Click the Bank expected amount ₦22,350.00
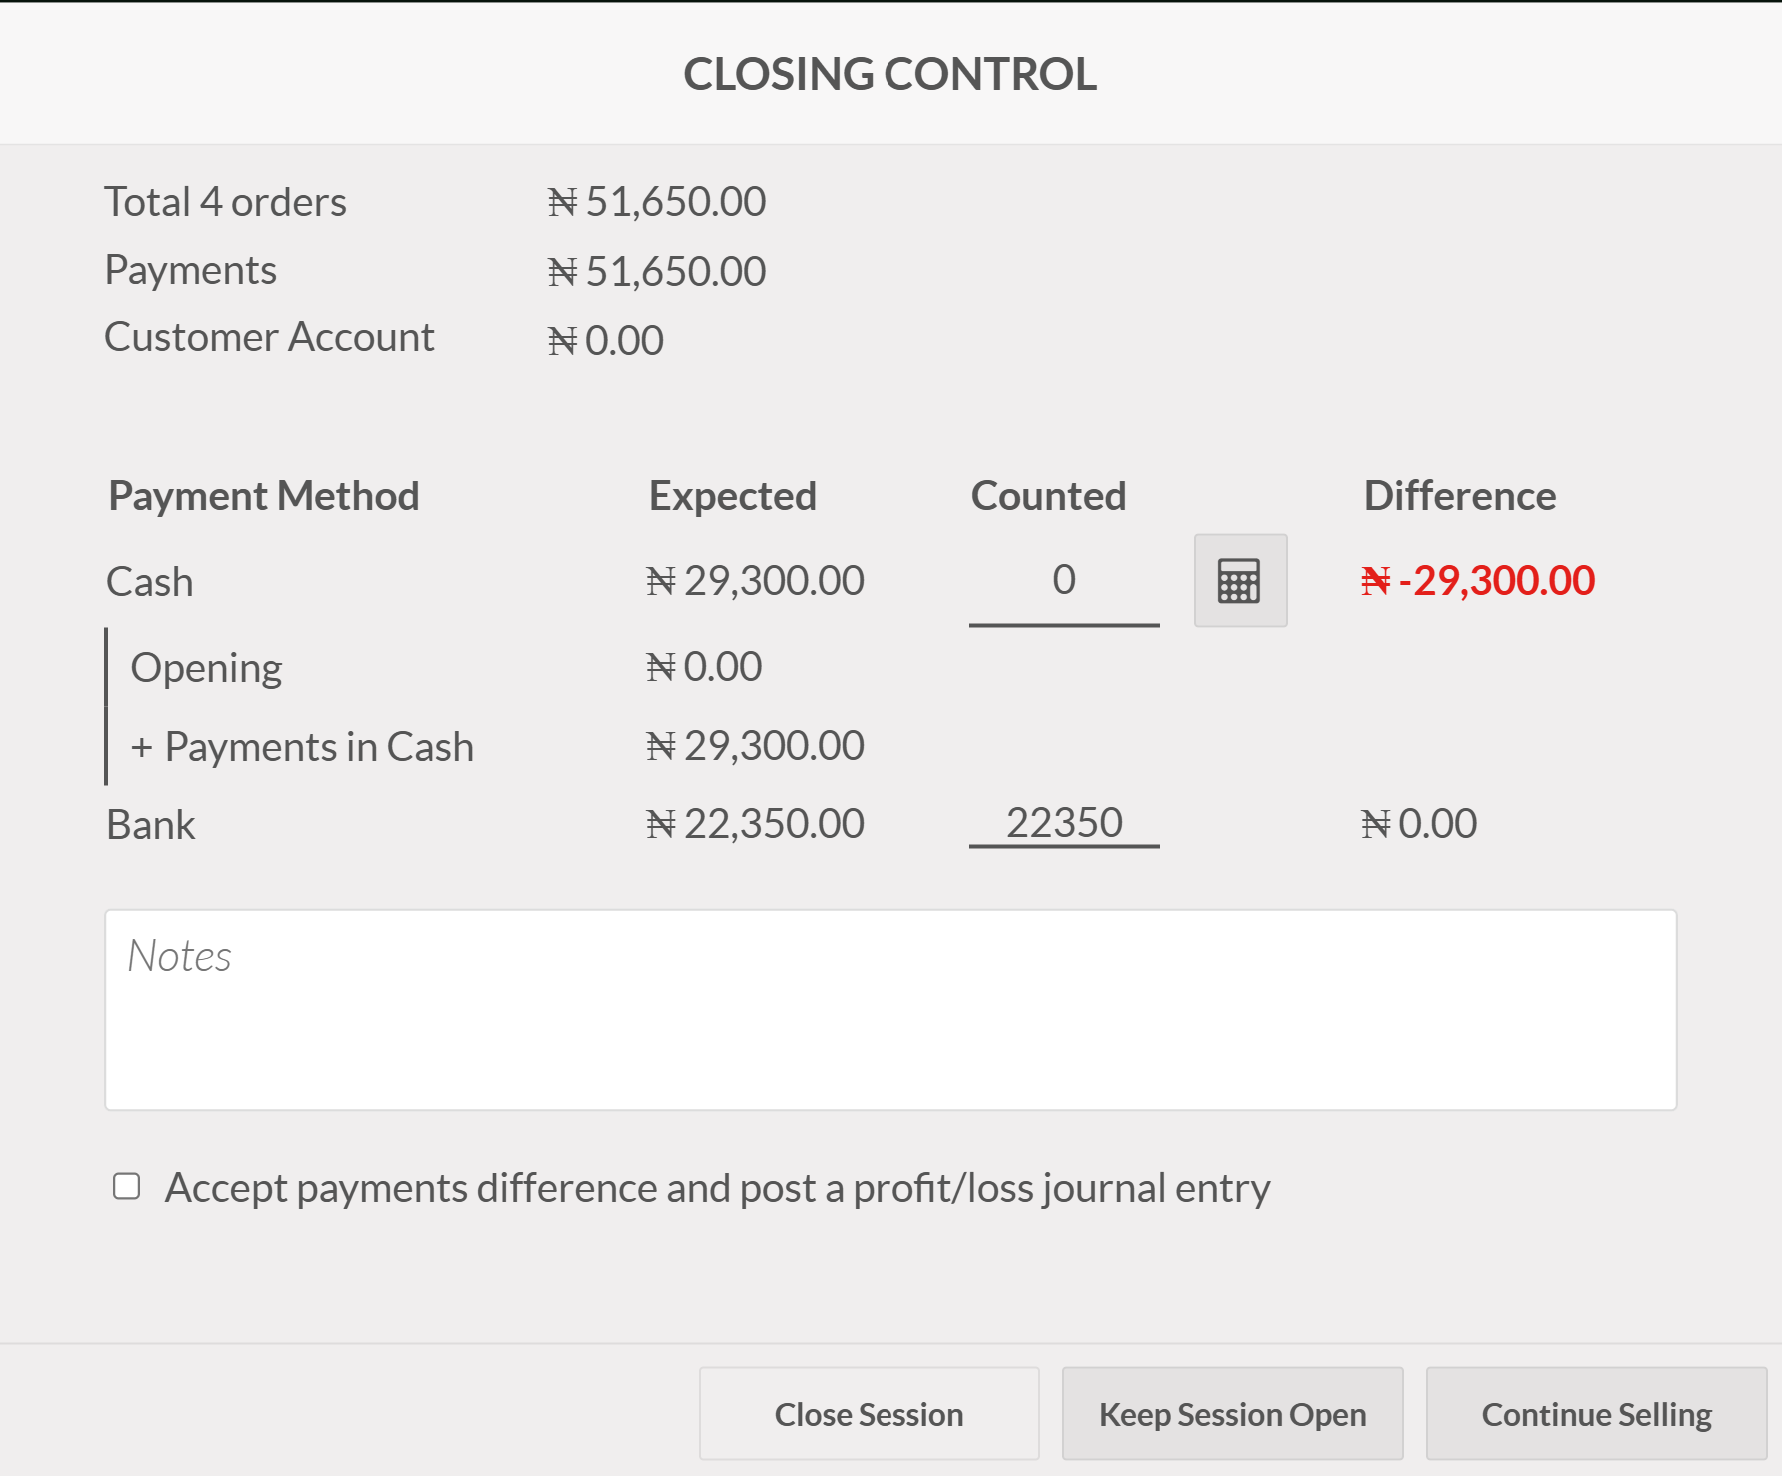The image size is (1782, 1476). tap(755, 824)
